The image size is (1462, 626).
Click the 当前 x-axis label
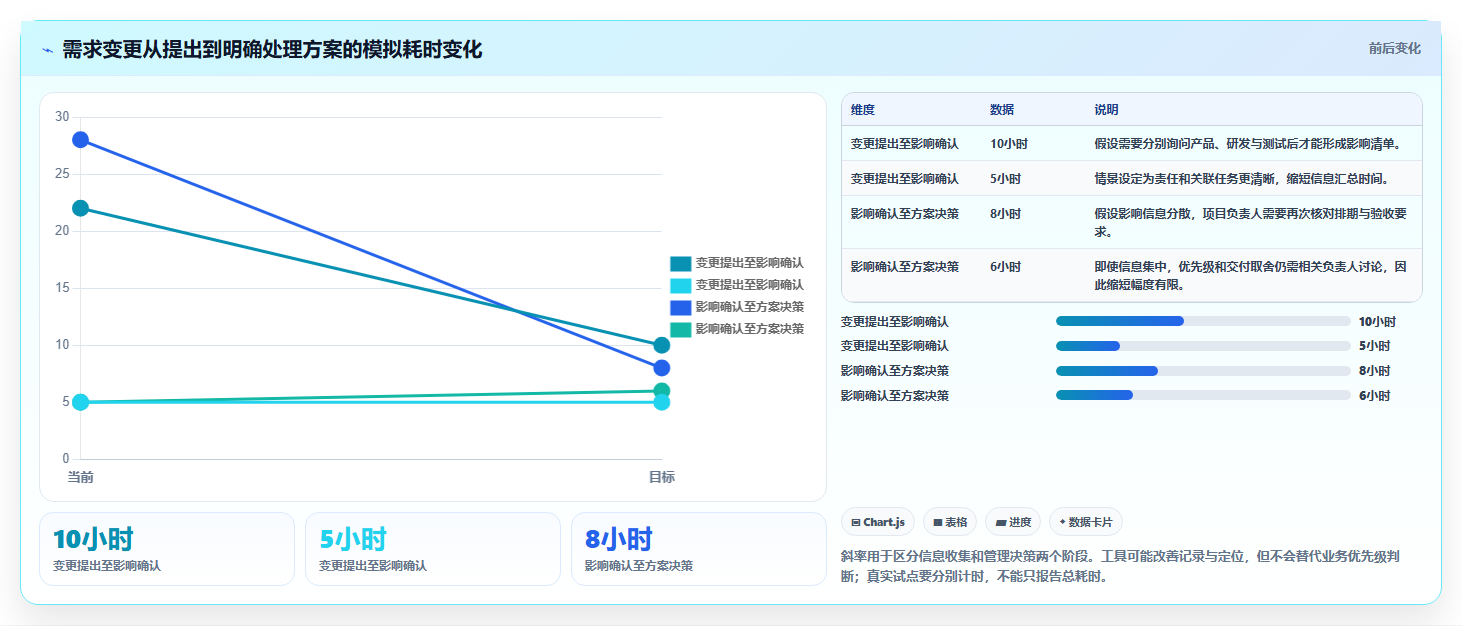[80, 477]
